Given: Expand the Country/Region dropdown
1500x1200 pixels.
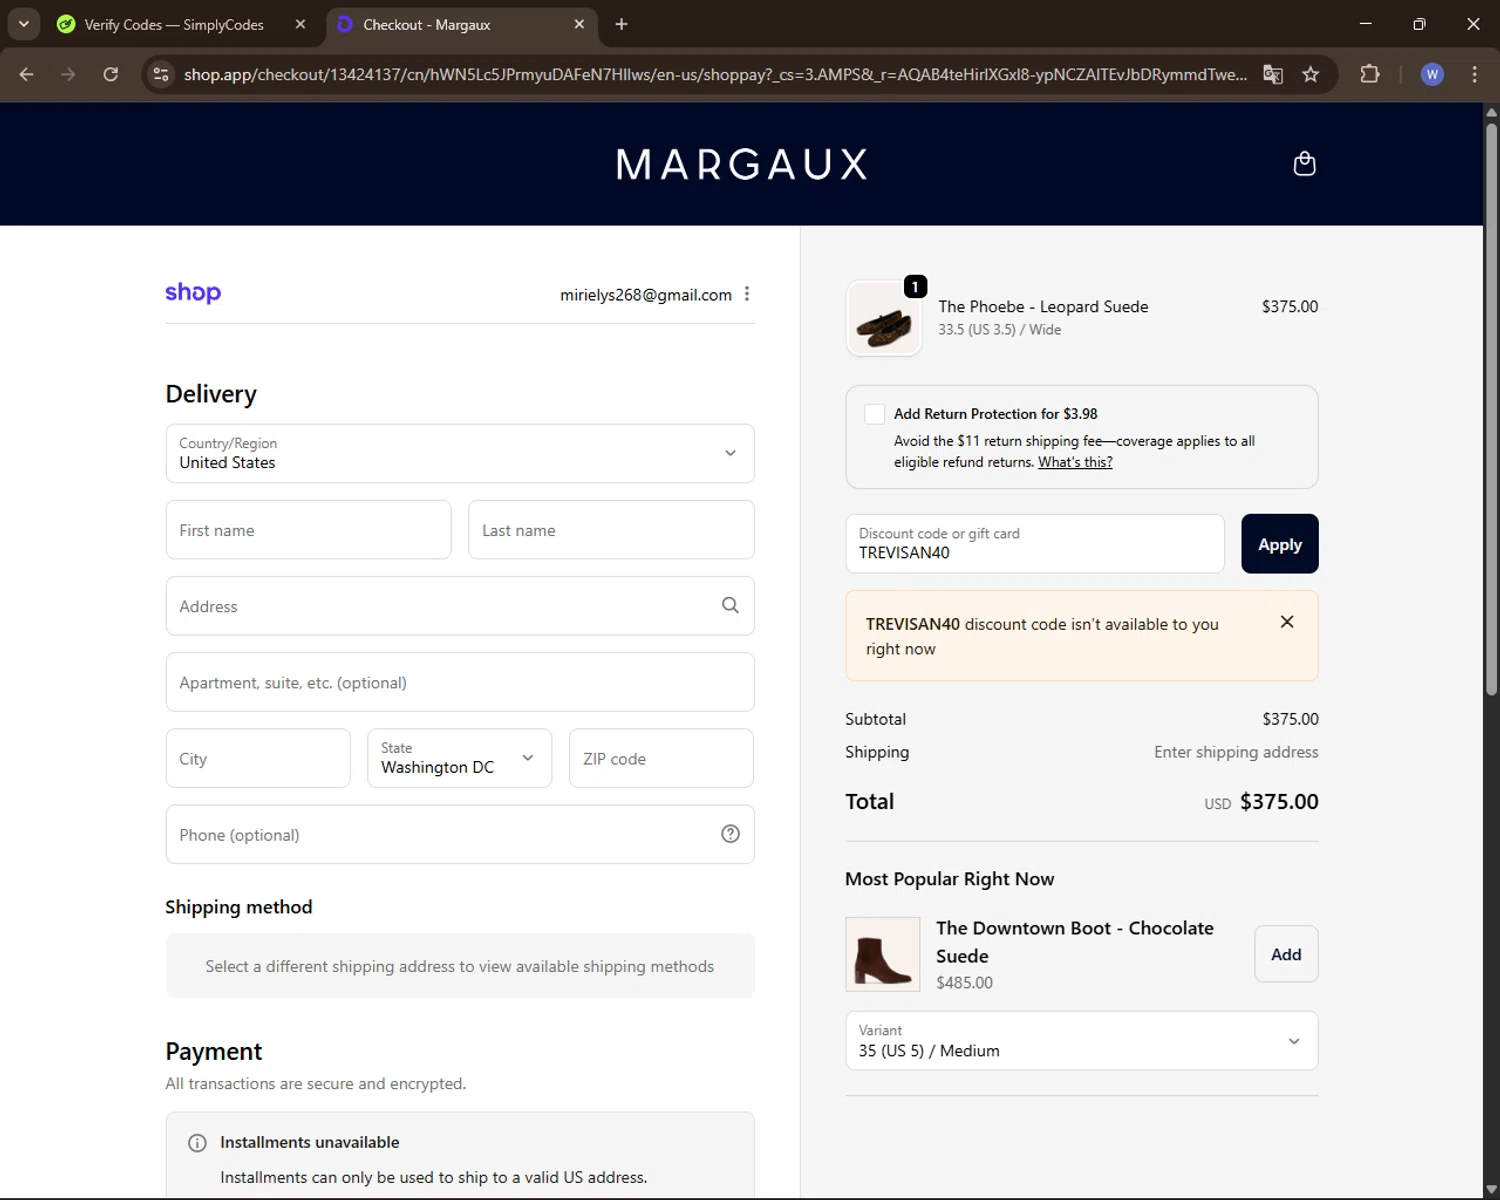Looking at the screenshot, I should tap(460, 453).
